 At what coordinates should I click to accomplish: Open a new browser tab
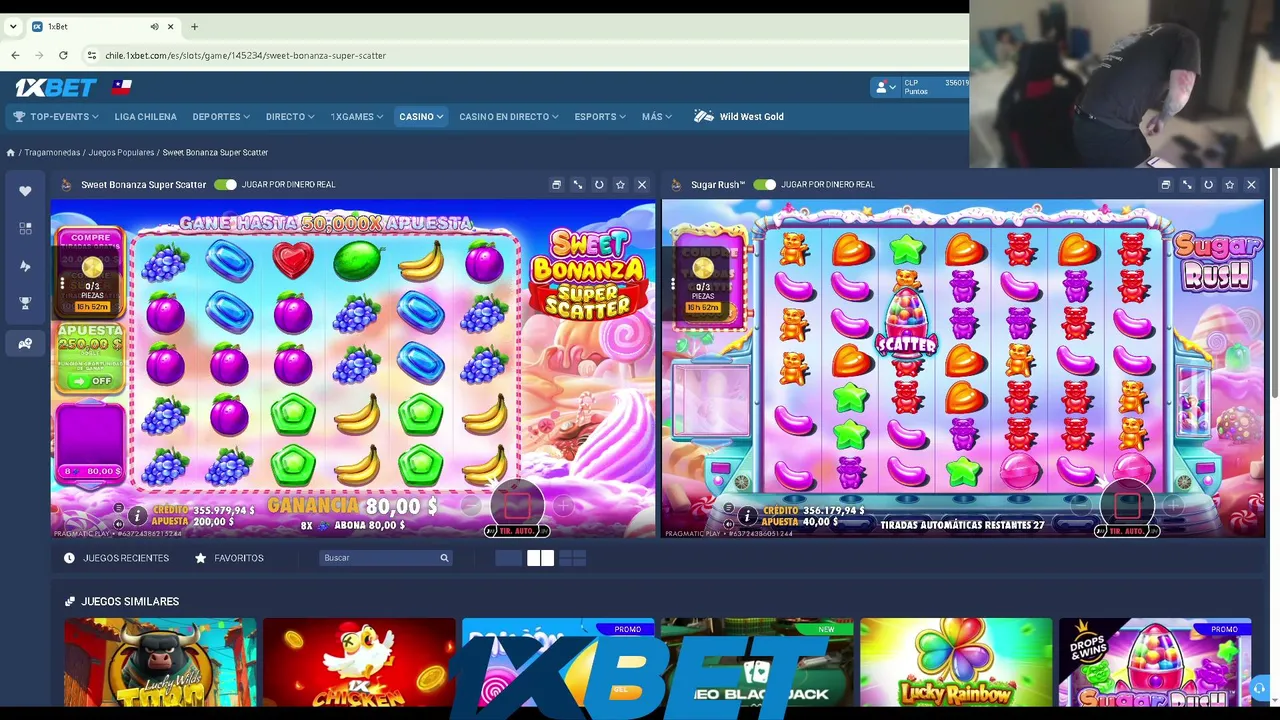194,27
